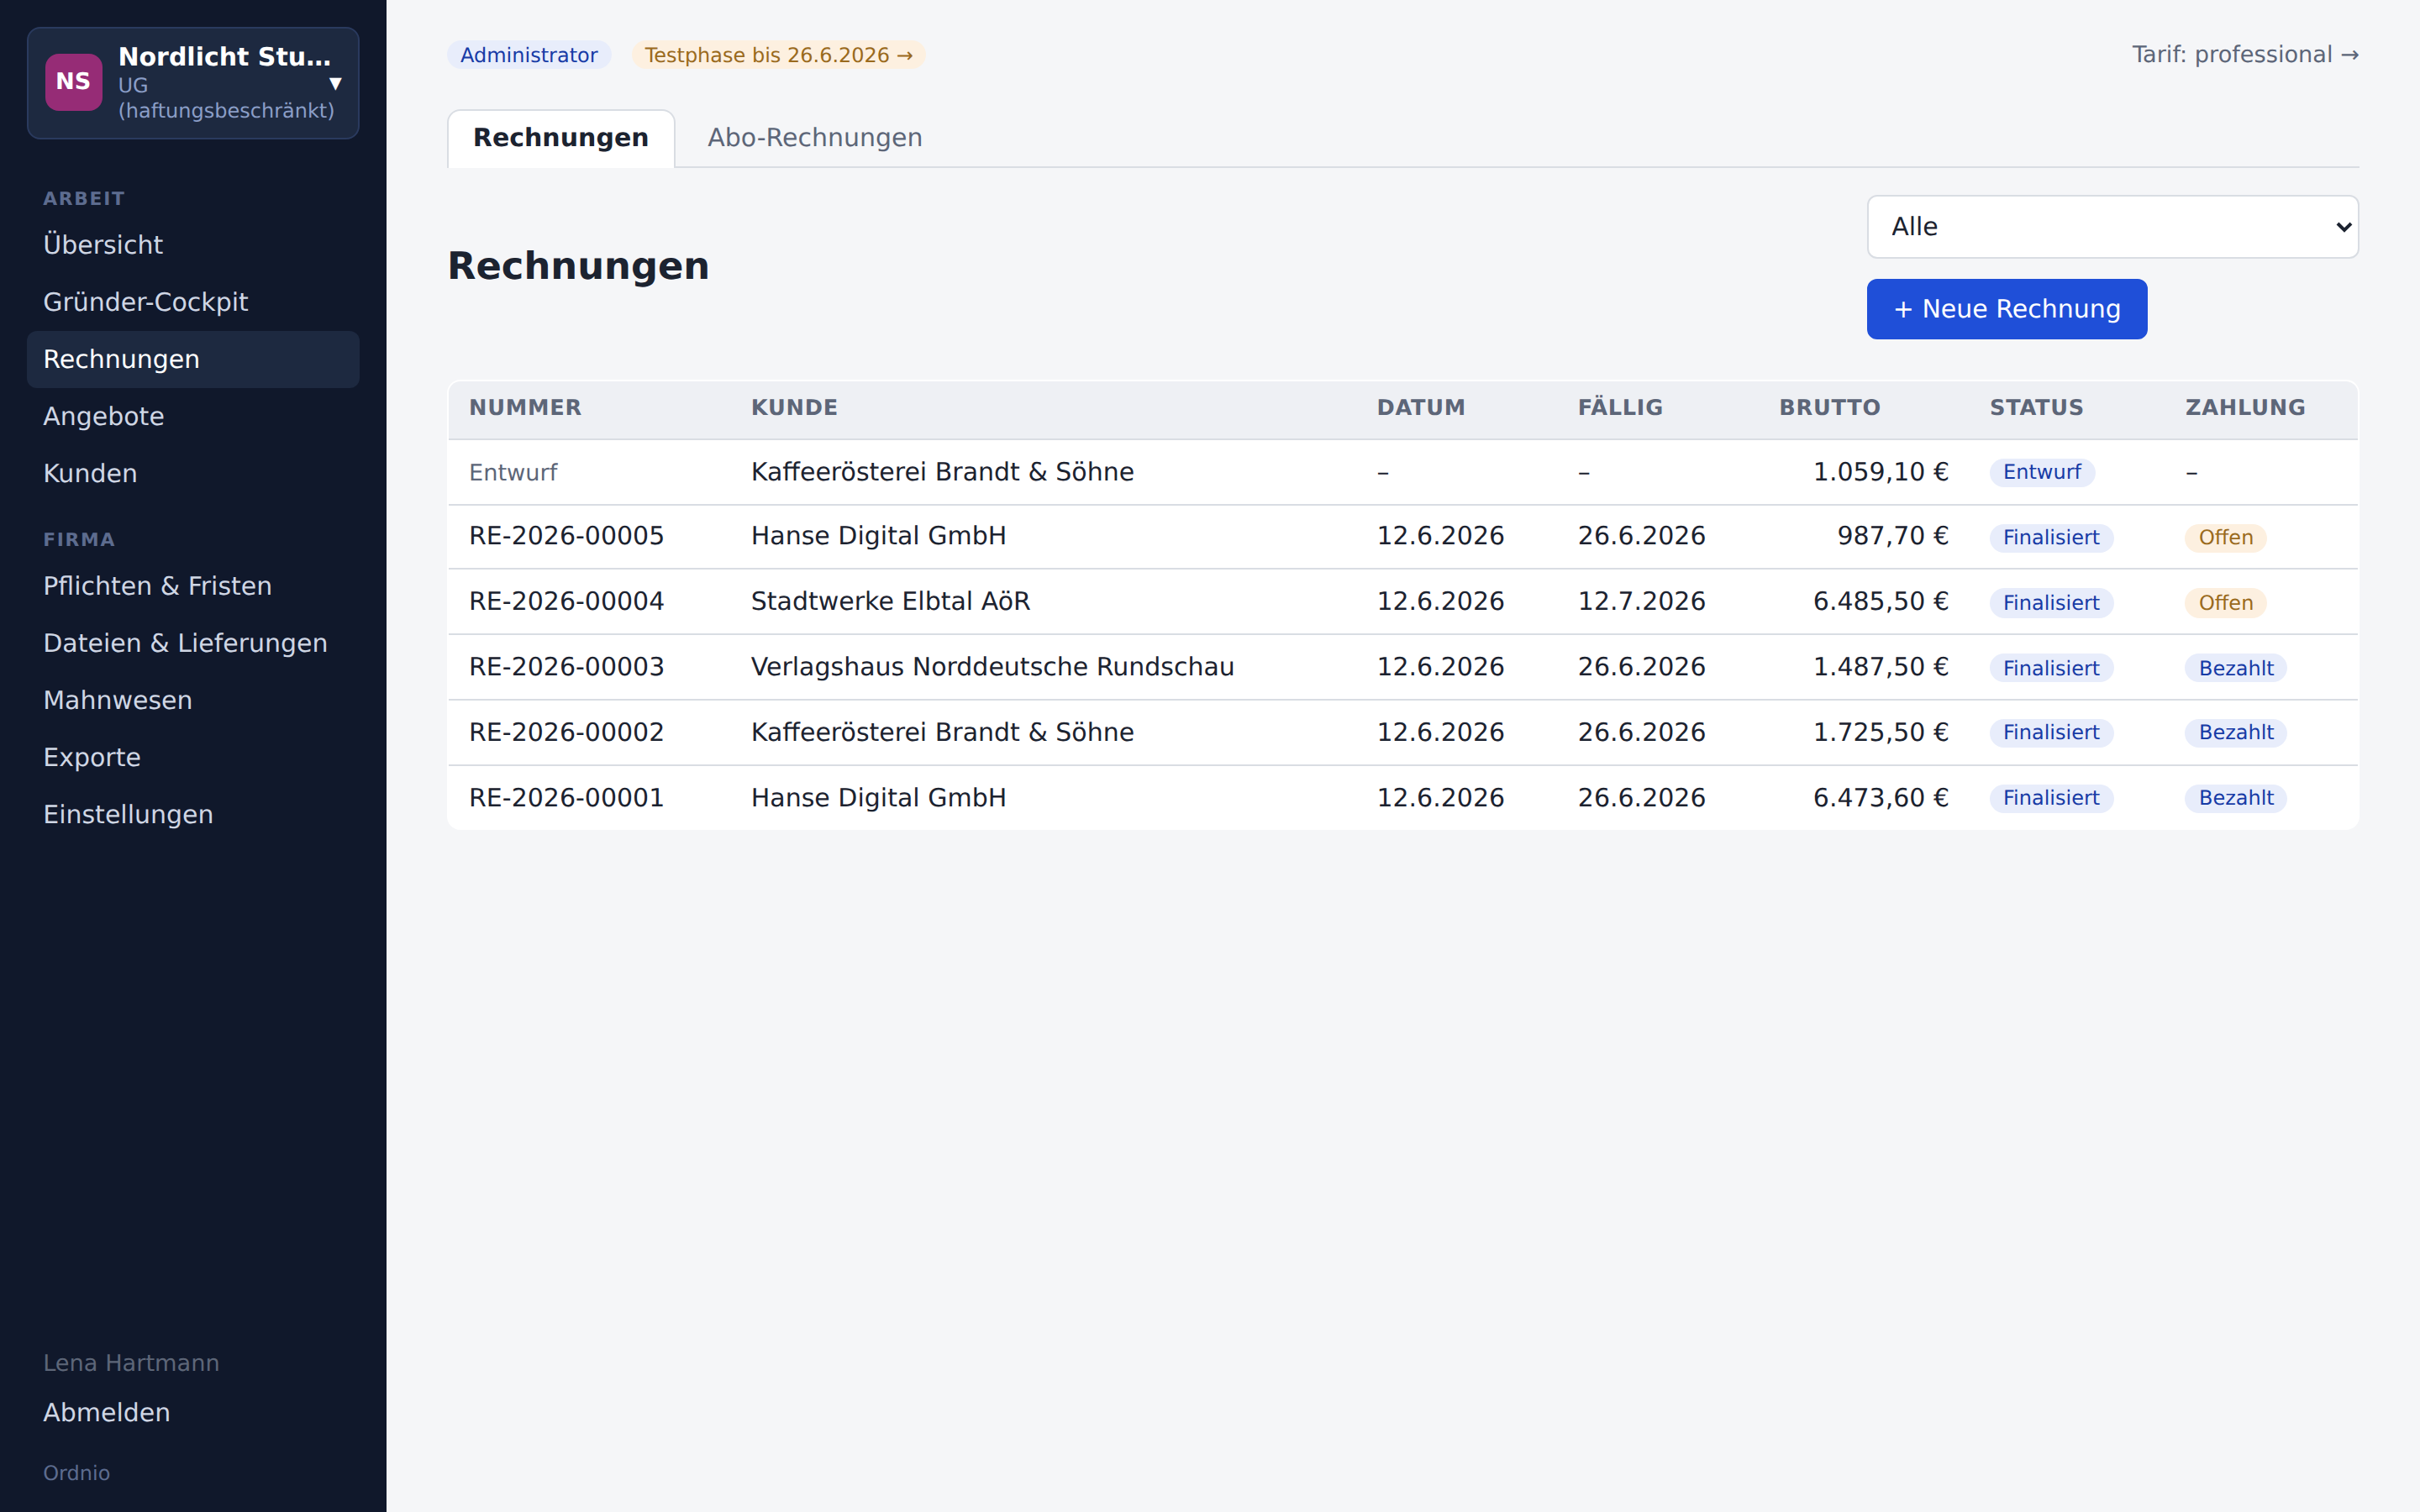
Task: Open Übersicht in the sidebar
Action: [193, 245]
